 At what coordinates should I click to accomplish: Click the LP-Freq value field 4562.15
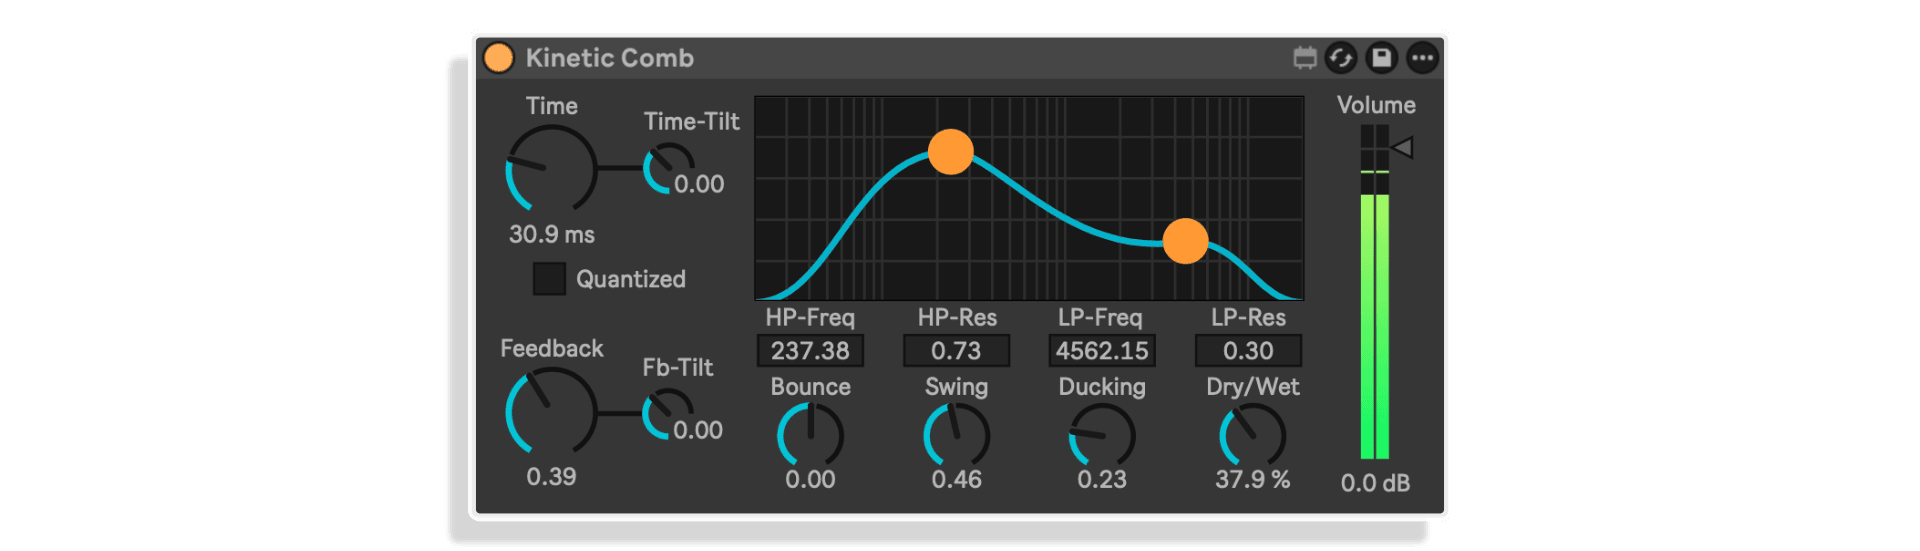tap(1102, 351)
